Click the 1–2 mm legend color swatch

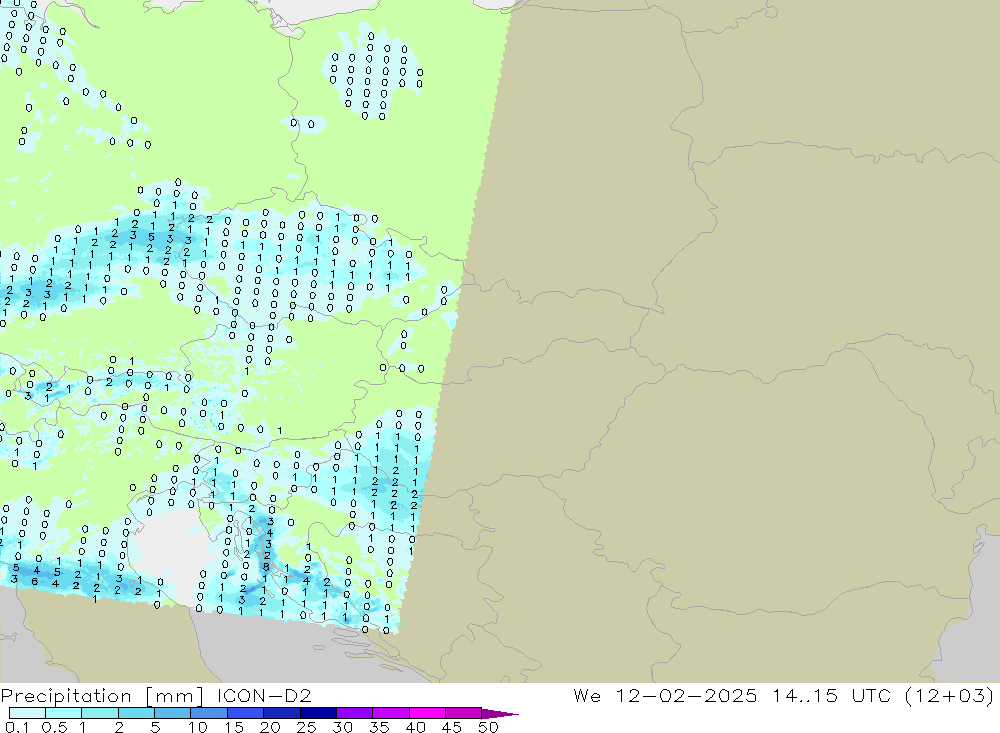99,713
